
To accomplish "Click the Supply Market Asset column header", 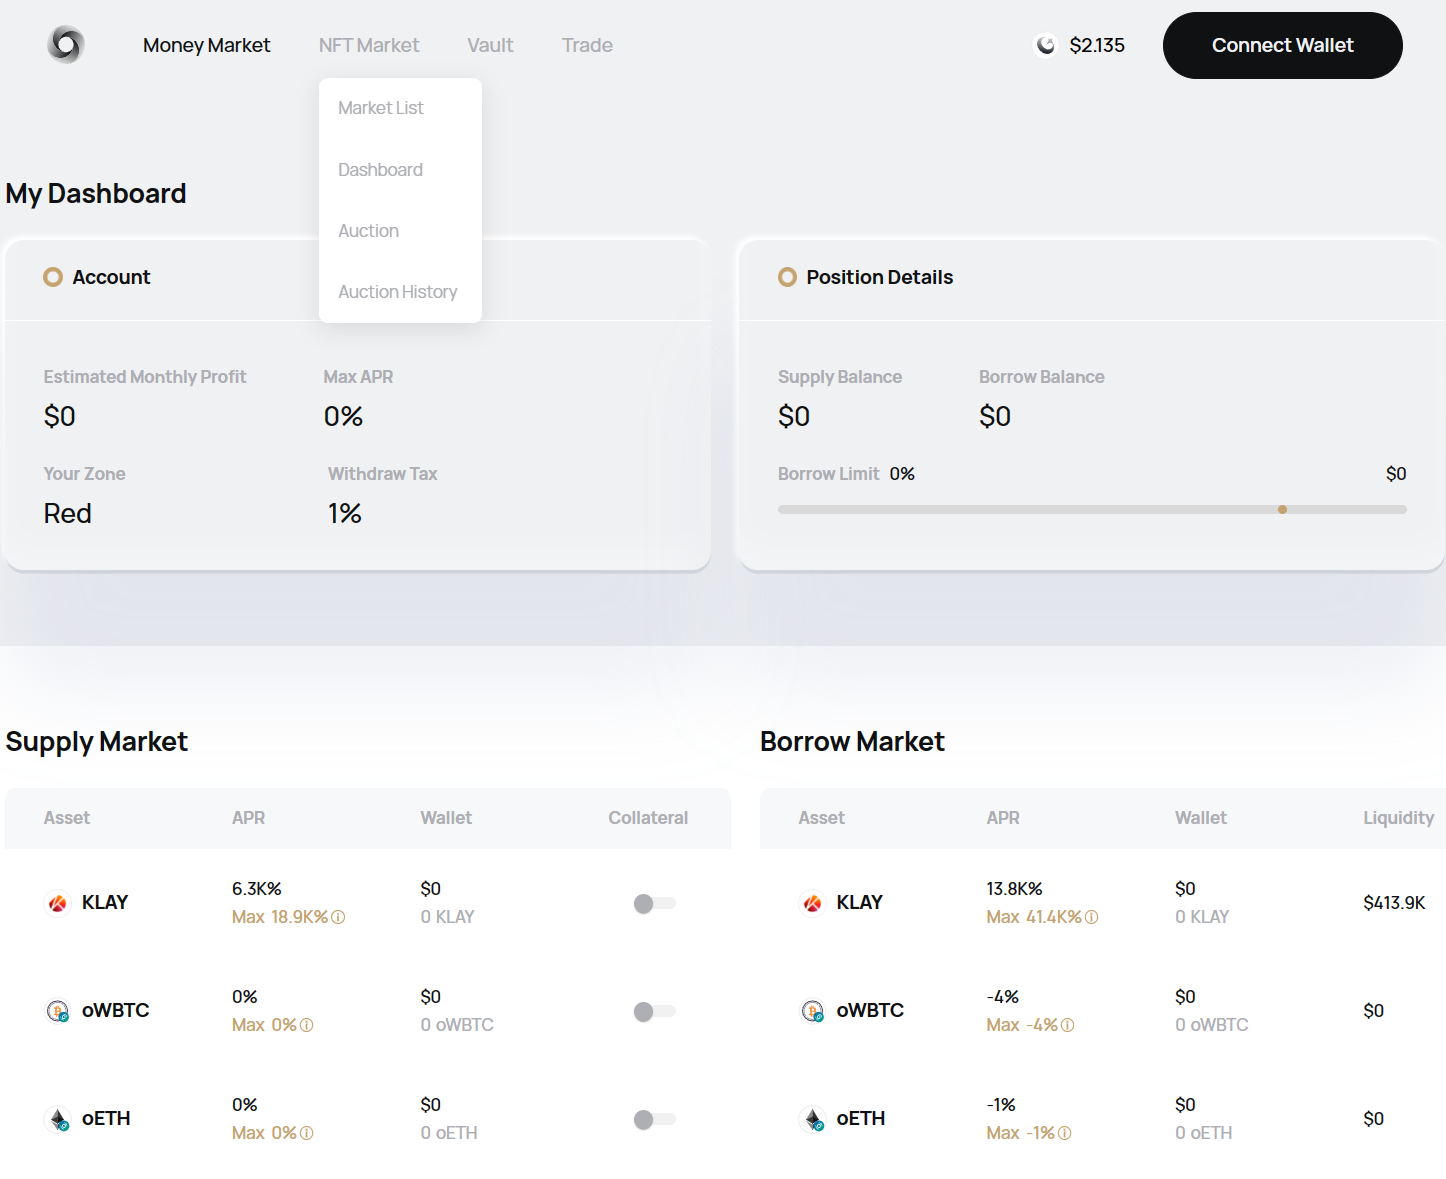I will click(x=67, y=818).
